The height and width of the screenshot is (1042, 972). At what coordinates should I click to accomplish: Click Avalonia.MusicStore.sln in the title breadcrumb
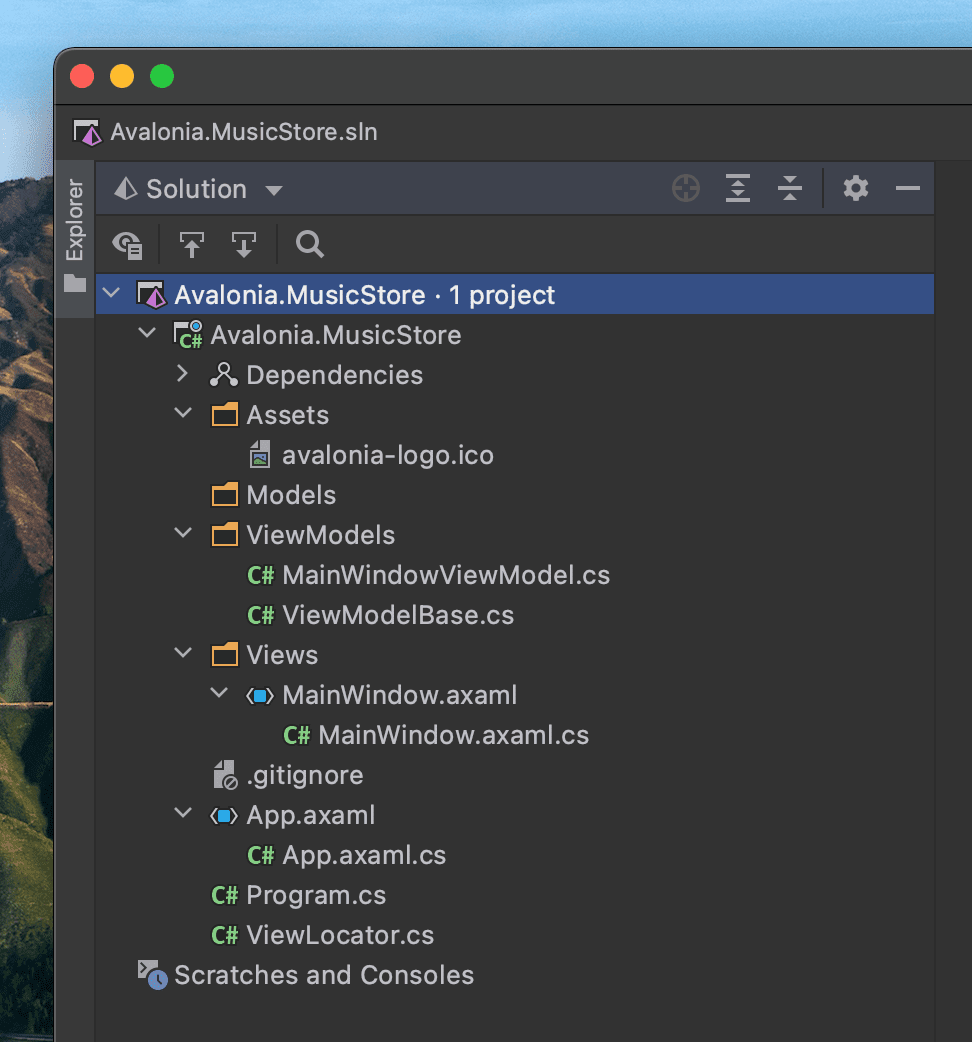tap(243, 132)
